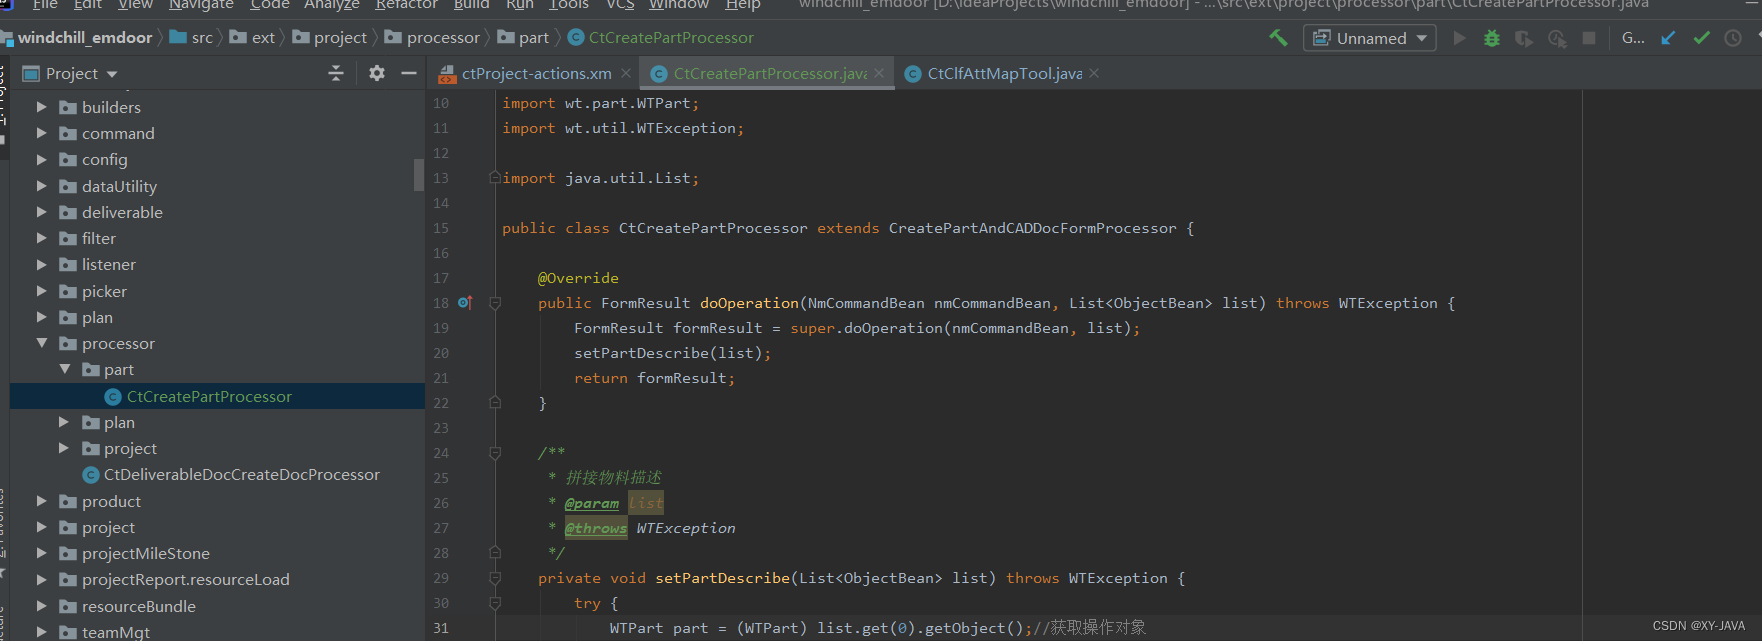The image size is (1762, 641).
Task: Click the Stop square icon
Action: [1589, 38]
